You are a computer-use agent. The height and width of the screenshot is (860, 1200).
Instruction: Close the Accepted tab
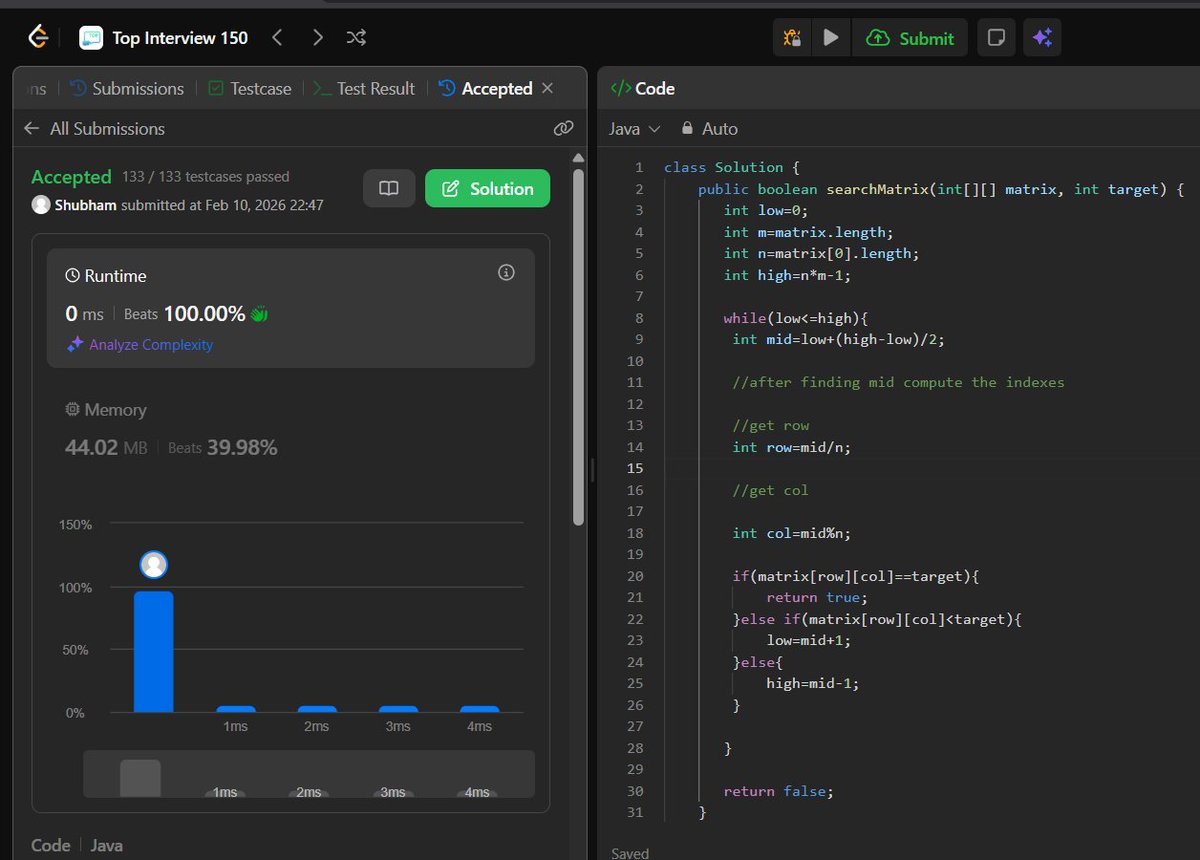click(x=547, y=88)
